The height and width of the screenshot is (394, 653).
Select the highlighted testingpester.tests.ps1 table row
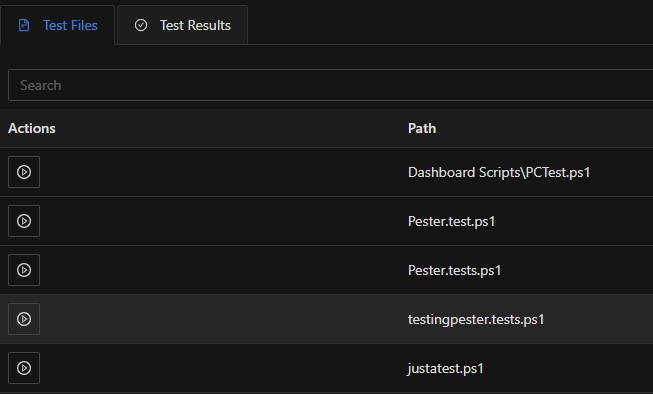coord(326,319)
